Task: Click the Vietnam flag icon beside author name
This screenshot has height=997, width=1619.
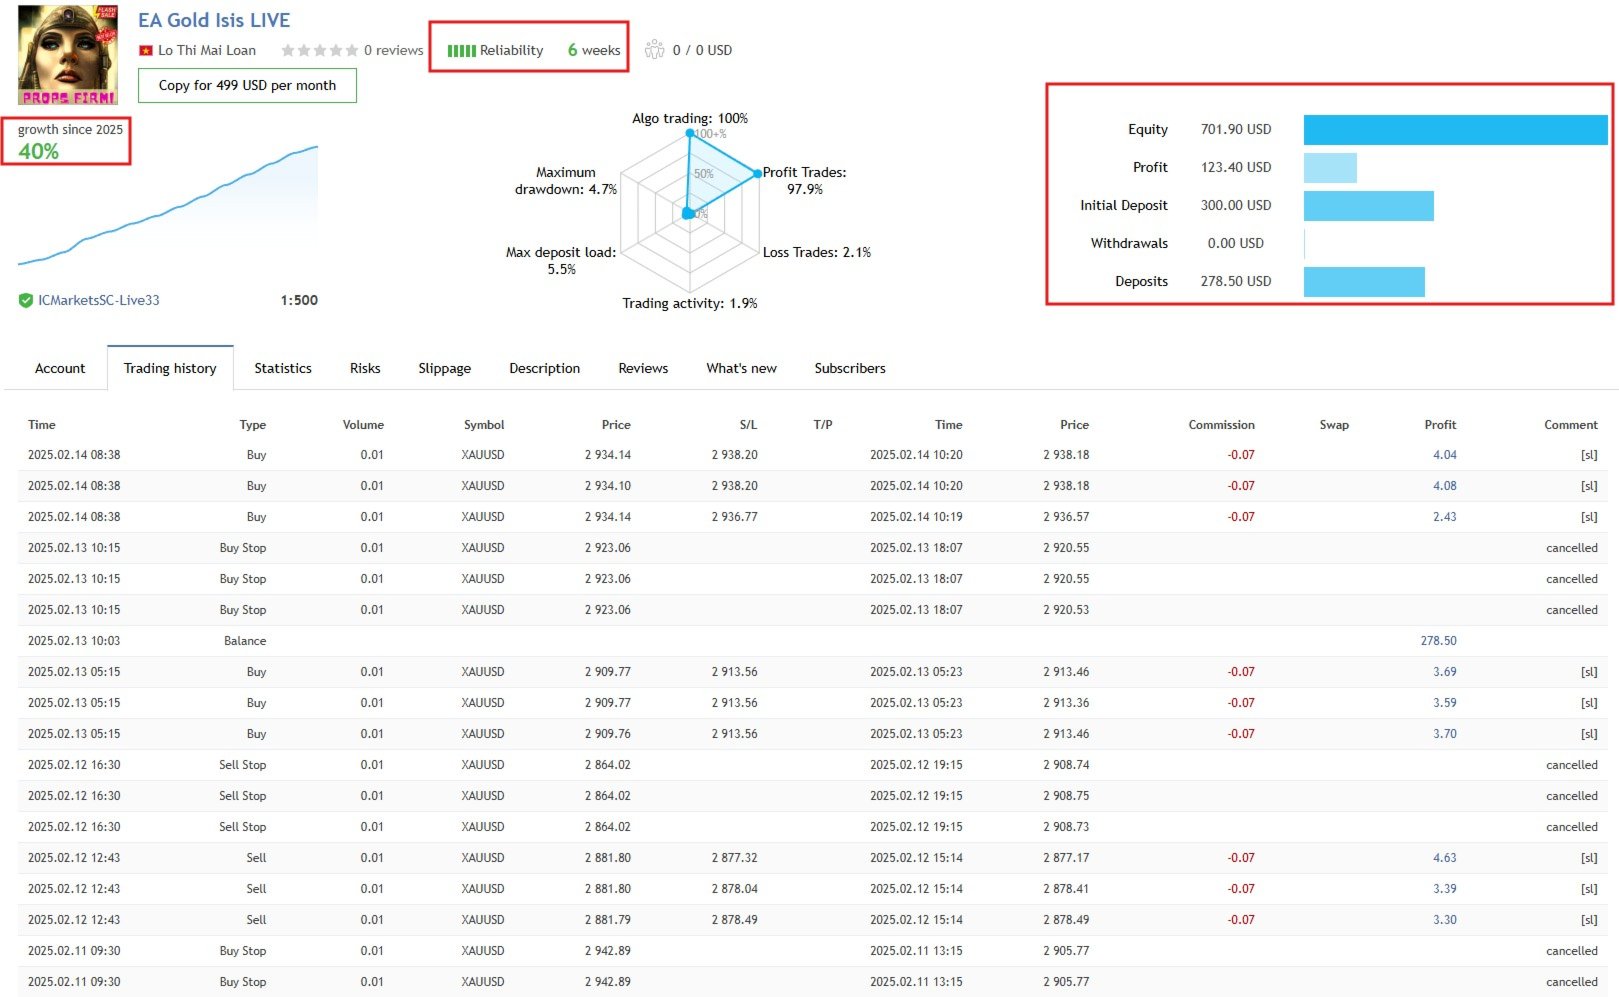Action: point(145,50)
